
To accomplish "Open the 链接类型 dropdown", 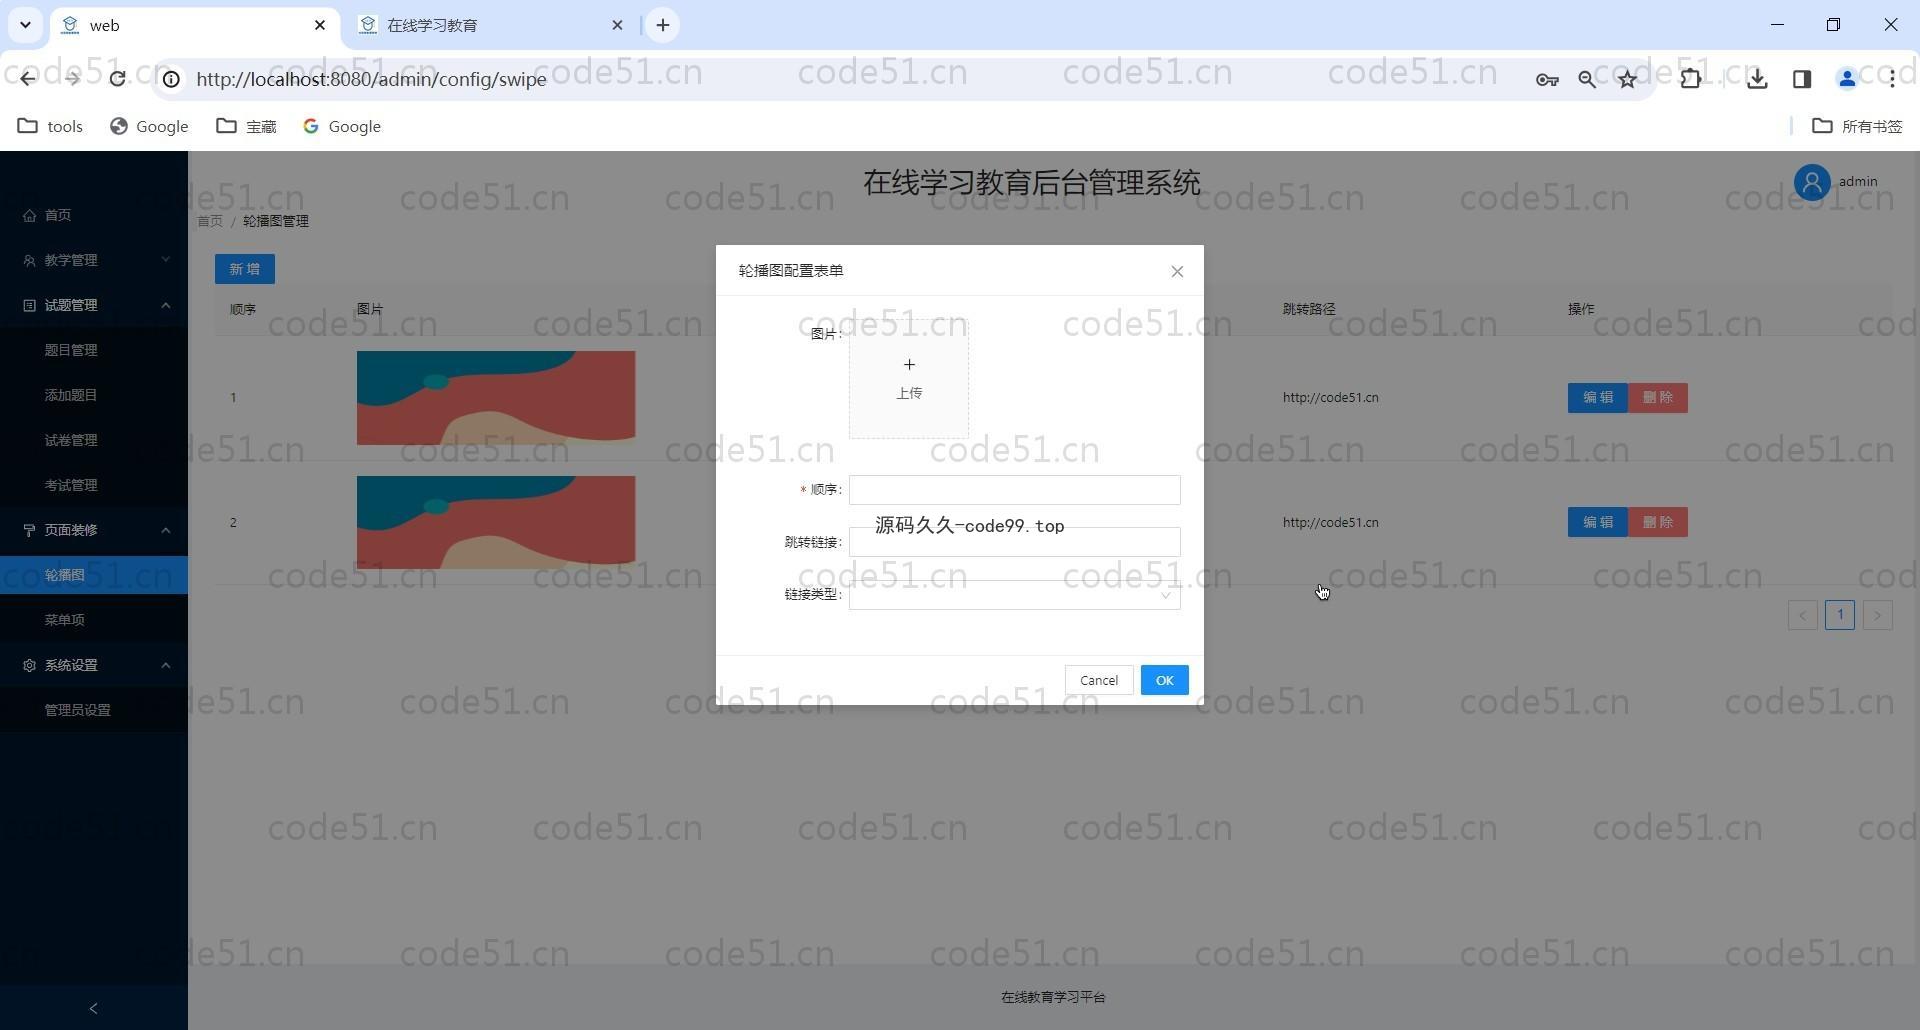I will 1014,595.
